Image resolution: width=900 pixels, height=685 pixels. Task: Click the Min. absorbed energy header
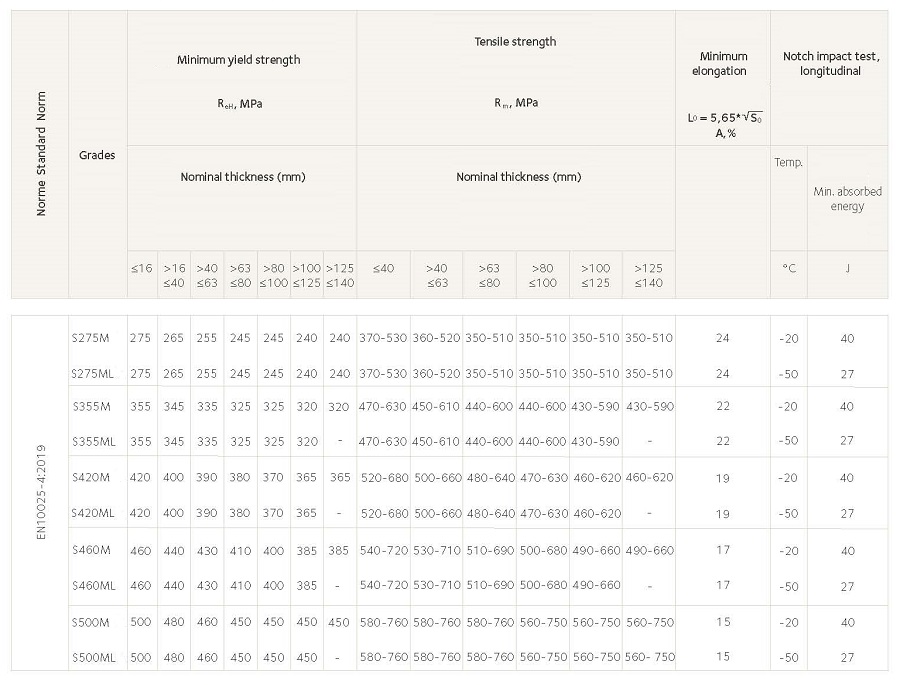[x=847, y=199]
